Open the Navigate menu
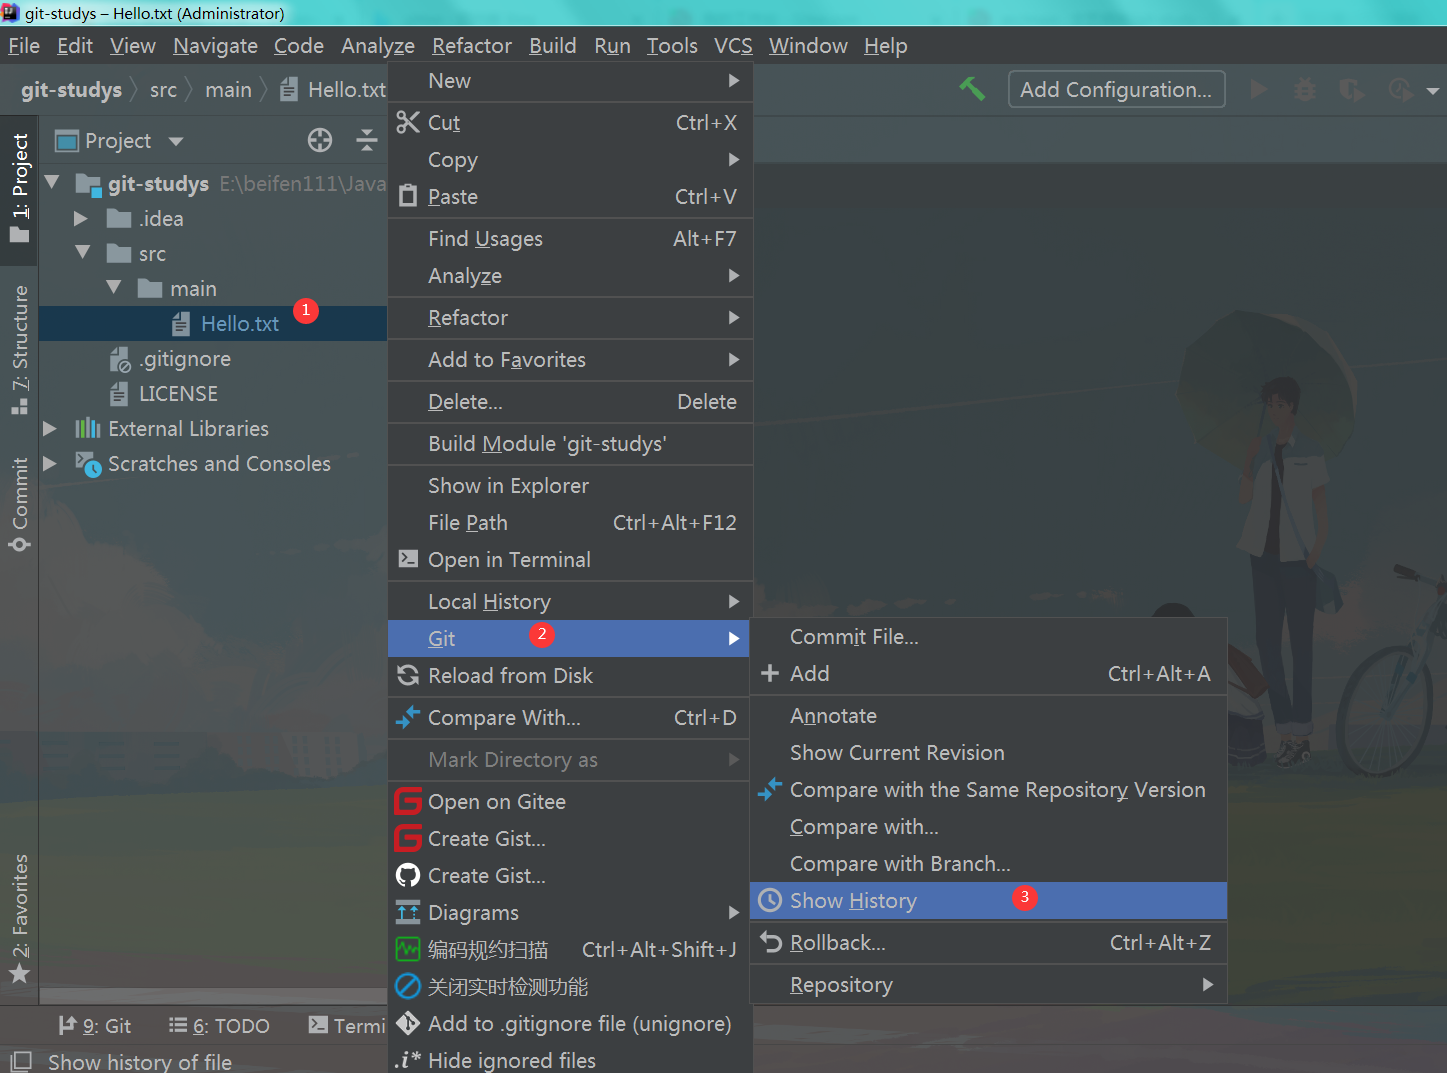The height and width of the screenshot is (1073, 1447). click(215, 46)
